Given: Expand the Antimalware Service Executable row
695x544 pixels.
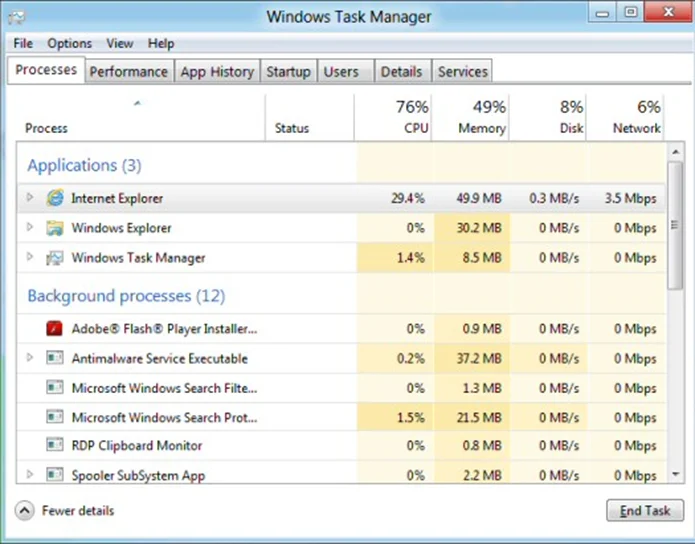Looking at the screenshot, I should [x=30, y=358].
